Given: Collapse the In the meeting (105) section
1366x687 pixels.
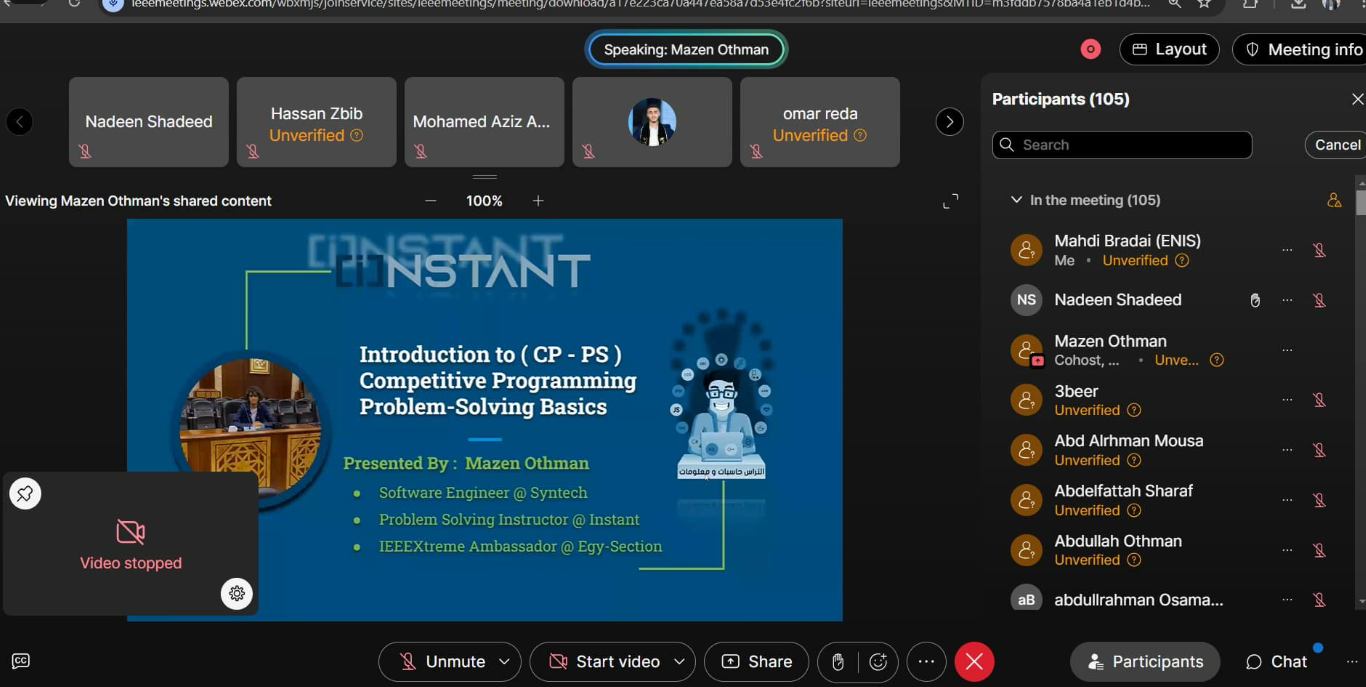Looking at the screenshot, I should 1017,200.
